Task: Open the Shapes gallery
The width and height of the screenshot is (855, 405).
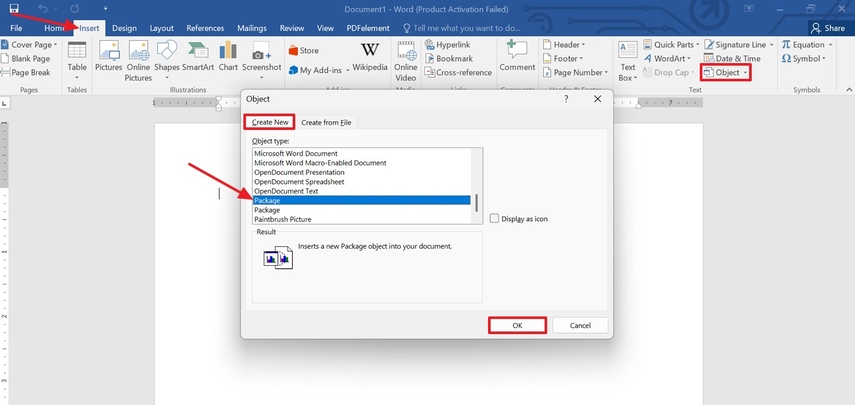Action: [x=167, y=60]
